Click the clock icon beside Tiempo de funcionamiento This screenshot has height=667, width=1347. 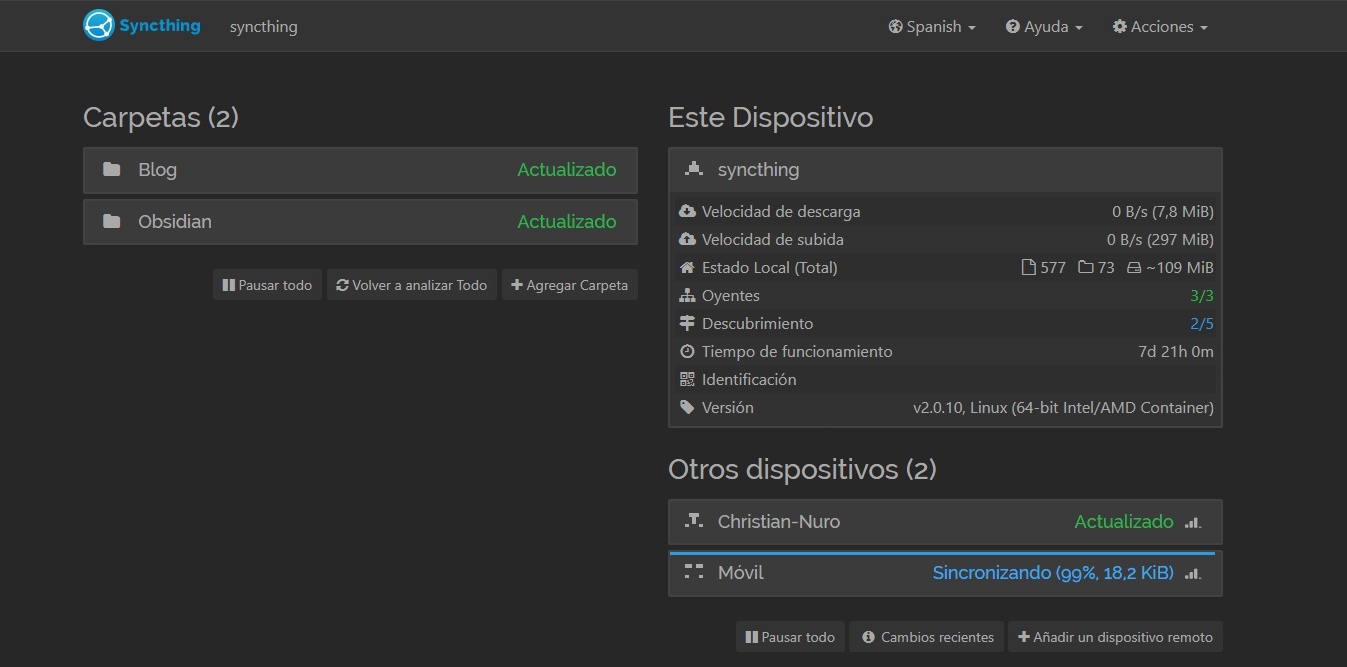click(686, 351)
